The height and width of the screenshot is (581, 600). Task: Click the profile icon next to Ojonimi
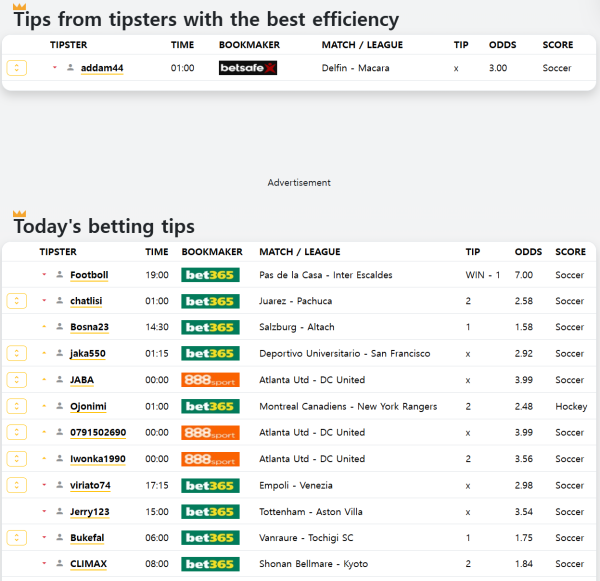click(60, 406)
